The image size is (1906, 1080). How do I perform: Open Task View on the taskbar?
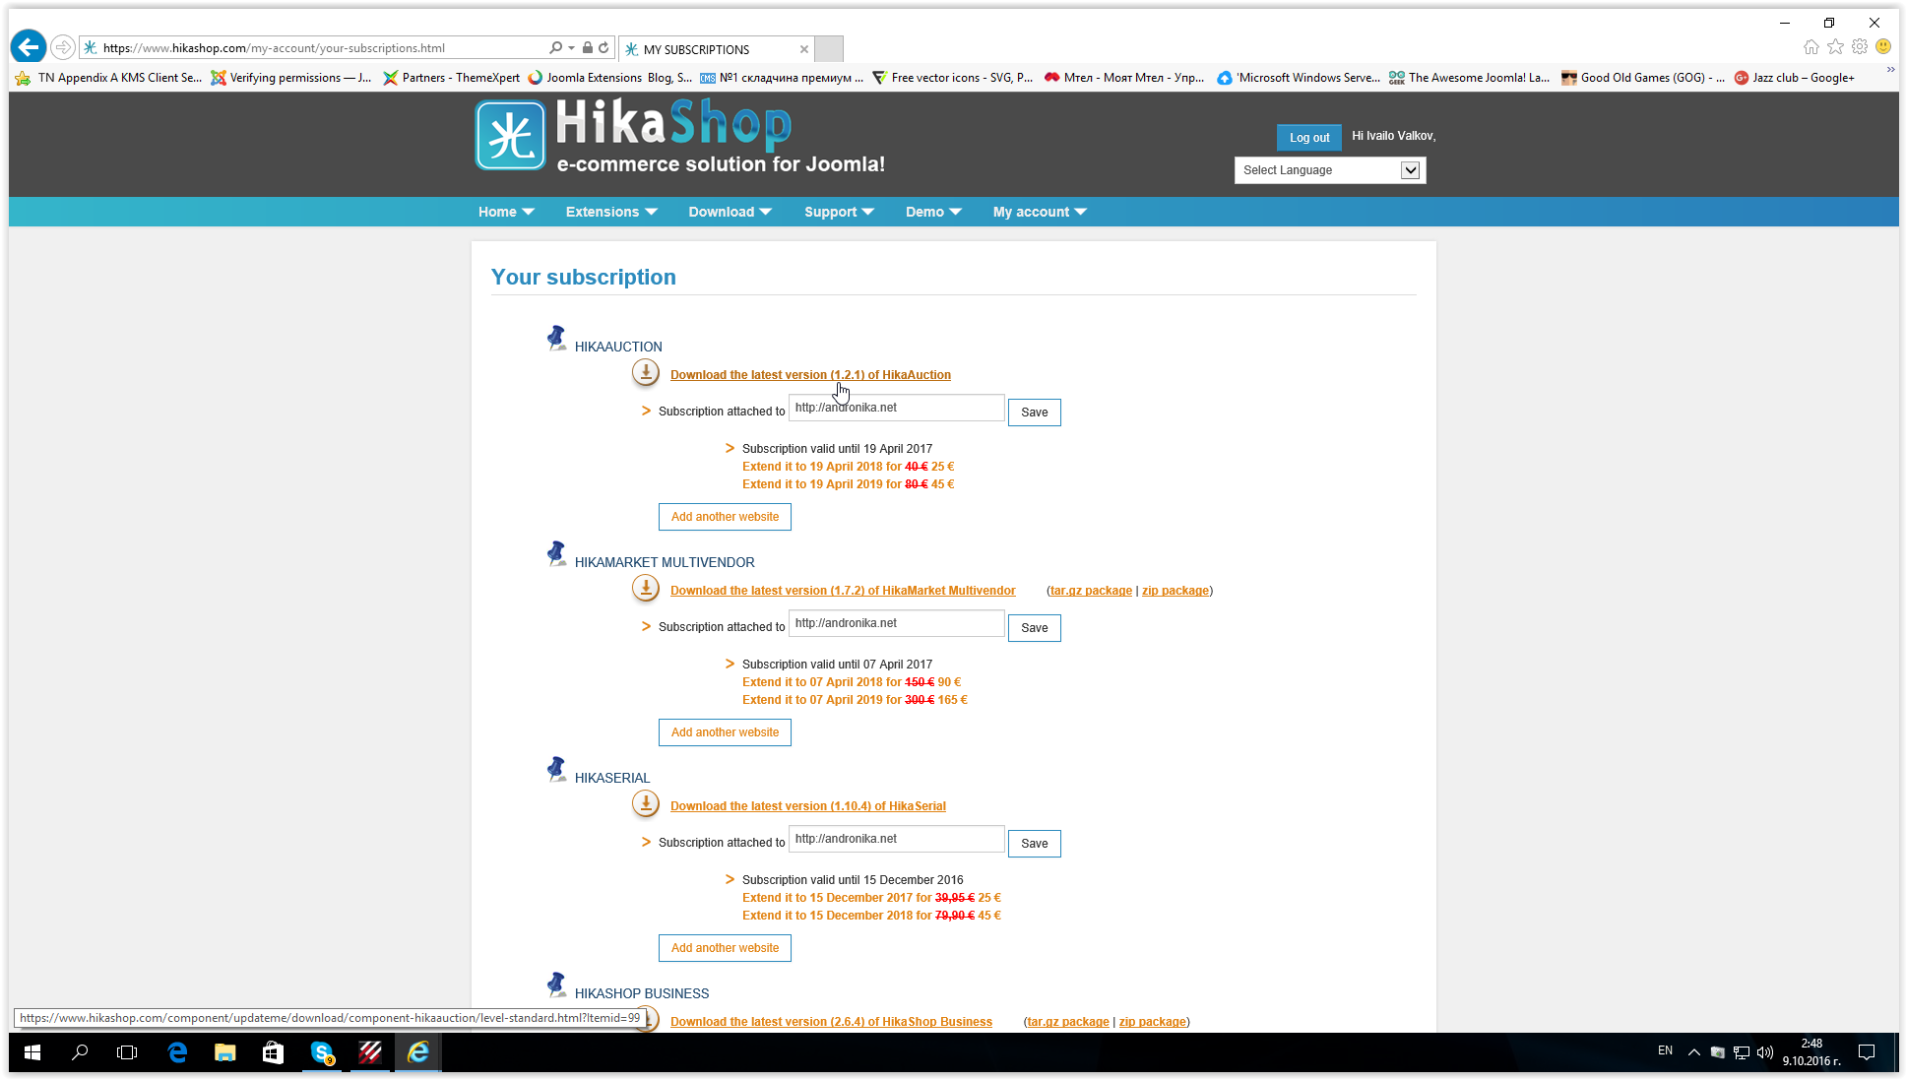pos(127,1052)
